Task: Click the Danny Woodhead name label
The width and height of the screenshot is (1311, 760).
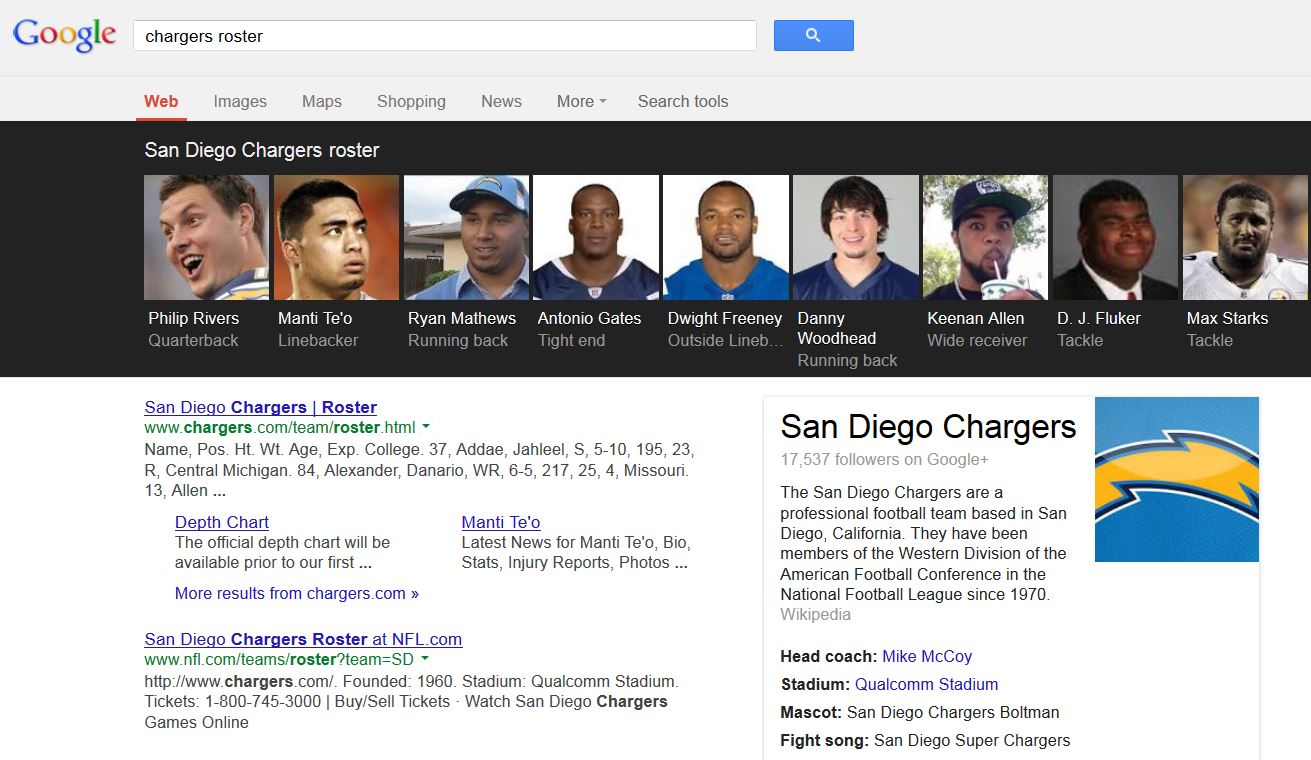Action: tap(837, 328)
